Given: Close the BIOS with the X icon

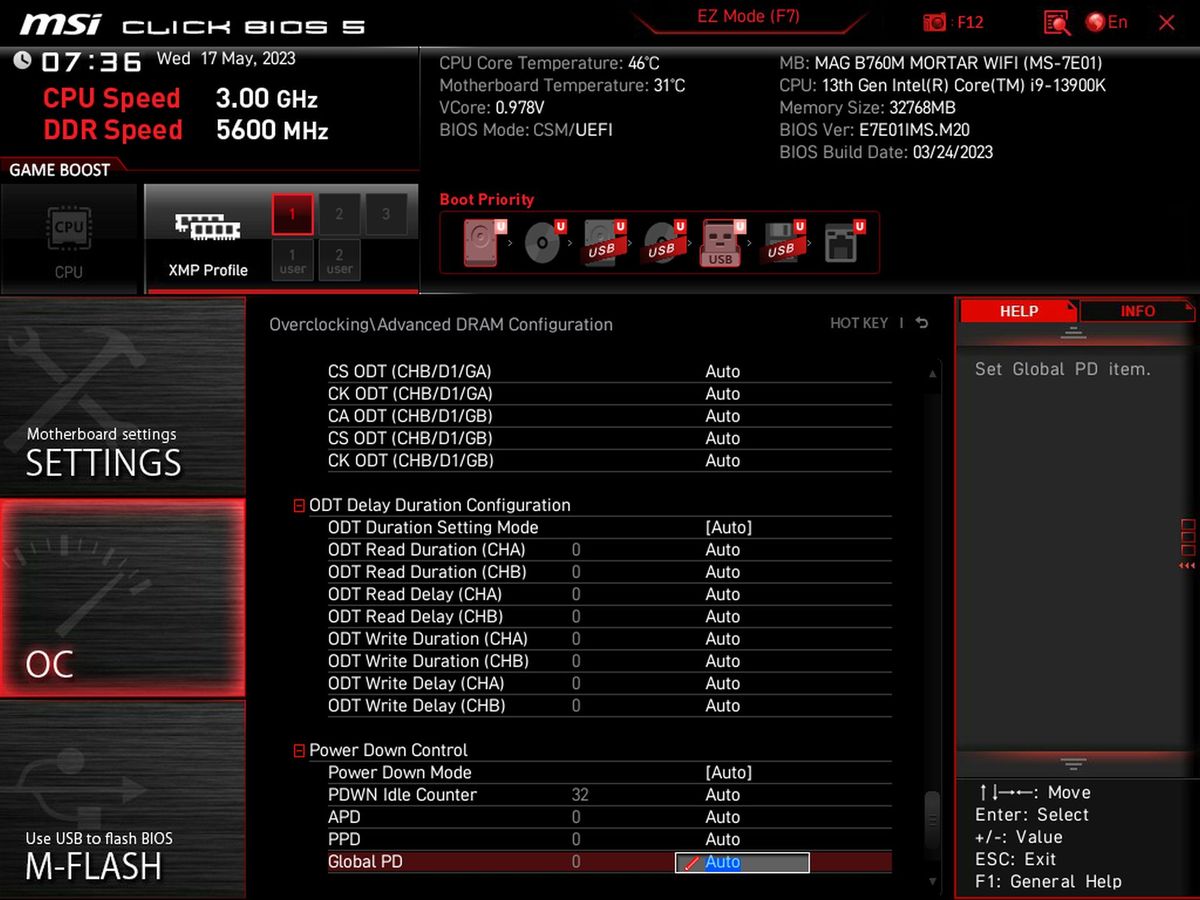Looking at the screenshot, I should click(1166, 22).
